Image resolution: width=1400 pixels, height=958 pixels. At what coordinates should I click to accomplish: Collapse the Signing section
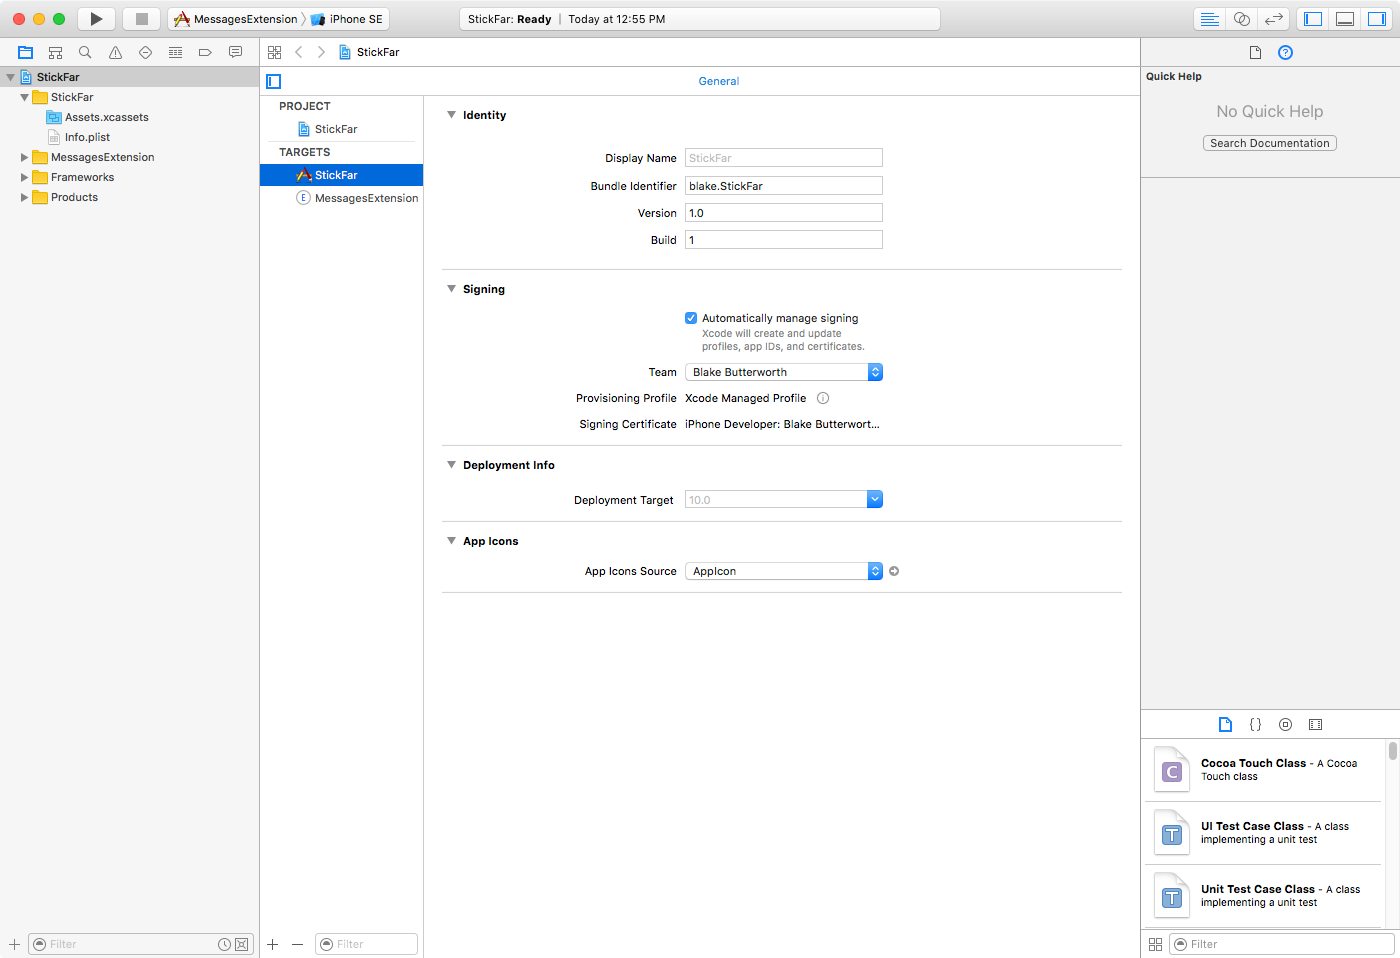tap(451, 289)
